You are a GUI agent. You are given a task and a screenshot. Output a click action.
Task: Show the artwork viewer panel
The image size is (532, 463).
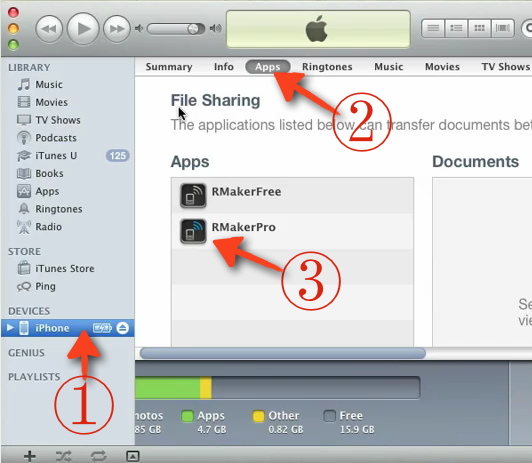click(x=133, y=456)
